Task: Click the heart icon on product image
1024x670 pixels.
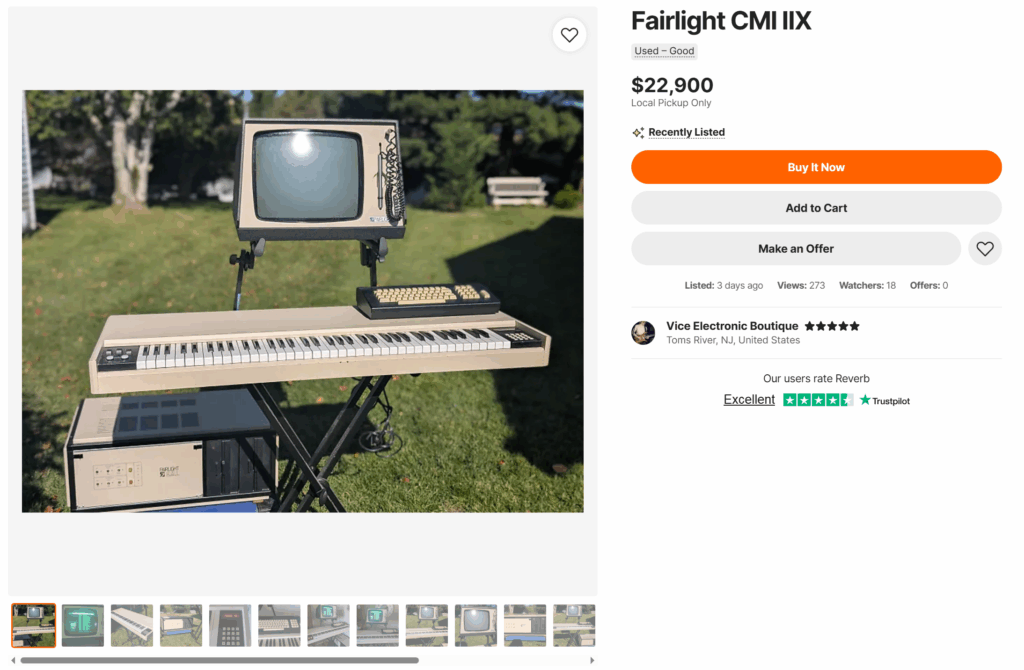Action: pyautogui.click(x=569, y=35)
